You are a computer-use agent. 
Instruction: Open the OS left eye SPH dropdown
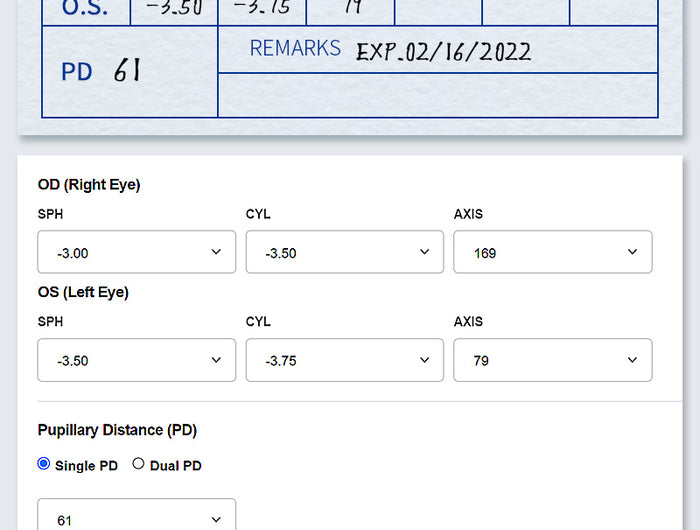136,360
